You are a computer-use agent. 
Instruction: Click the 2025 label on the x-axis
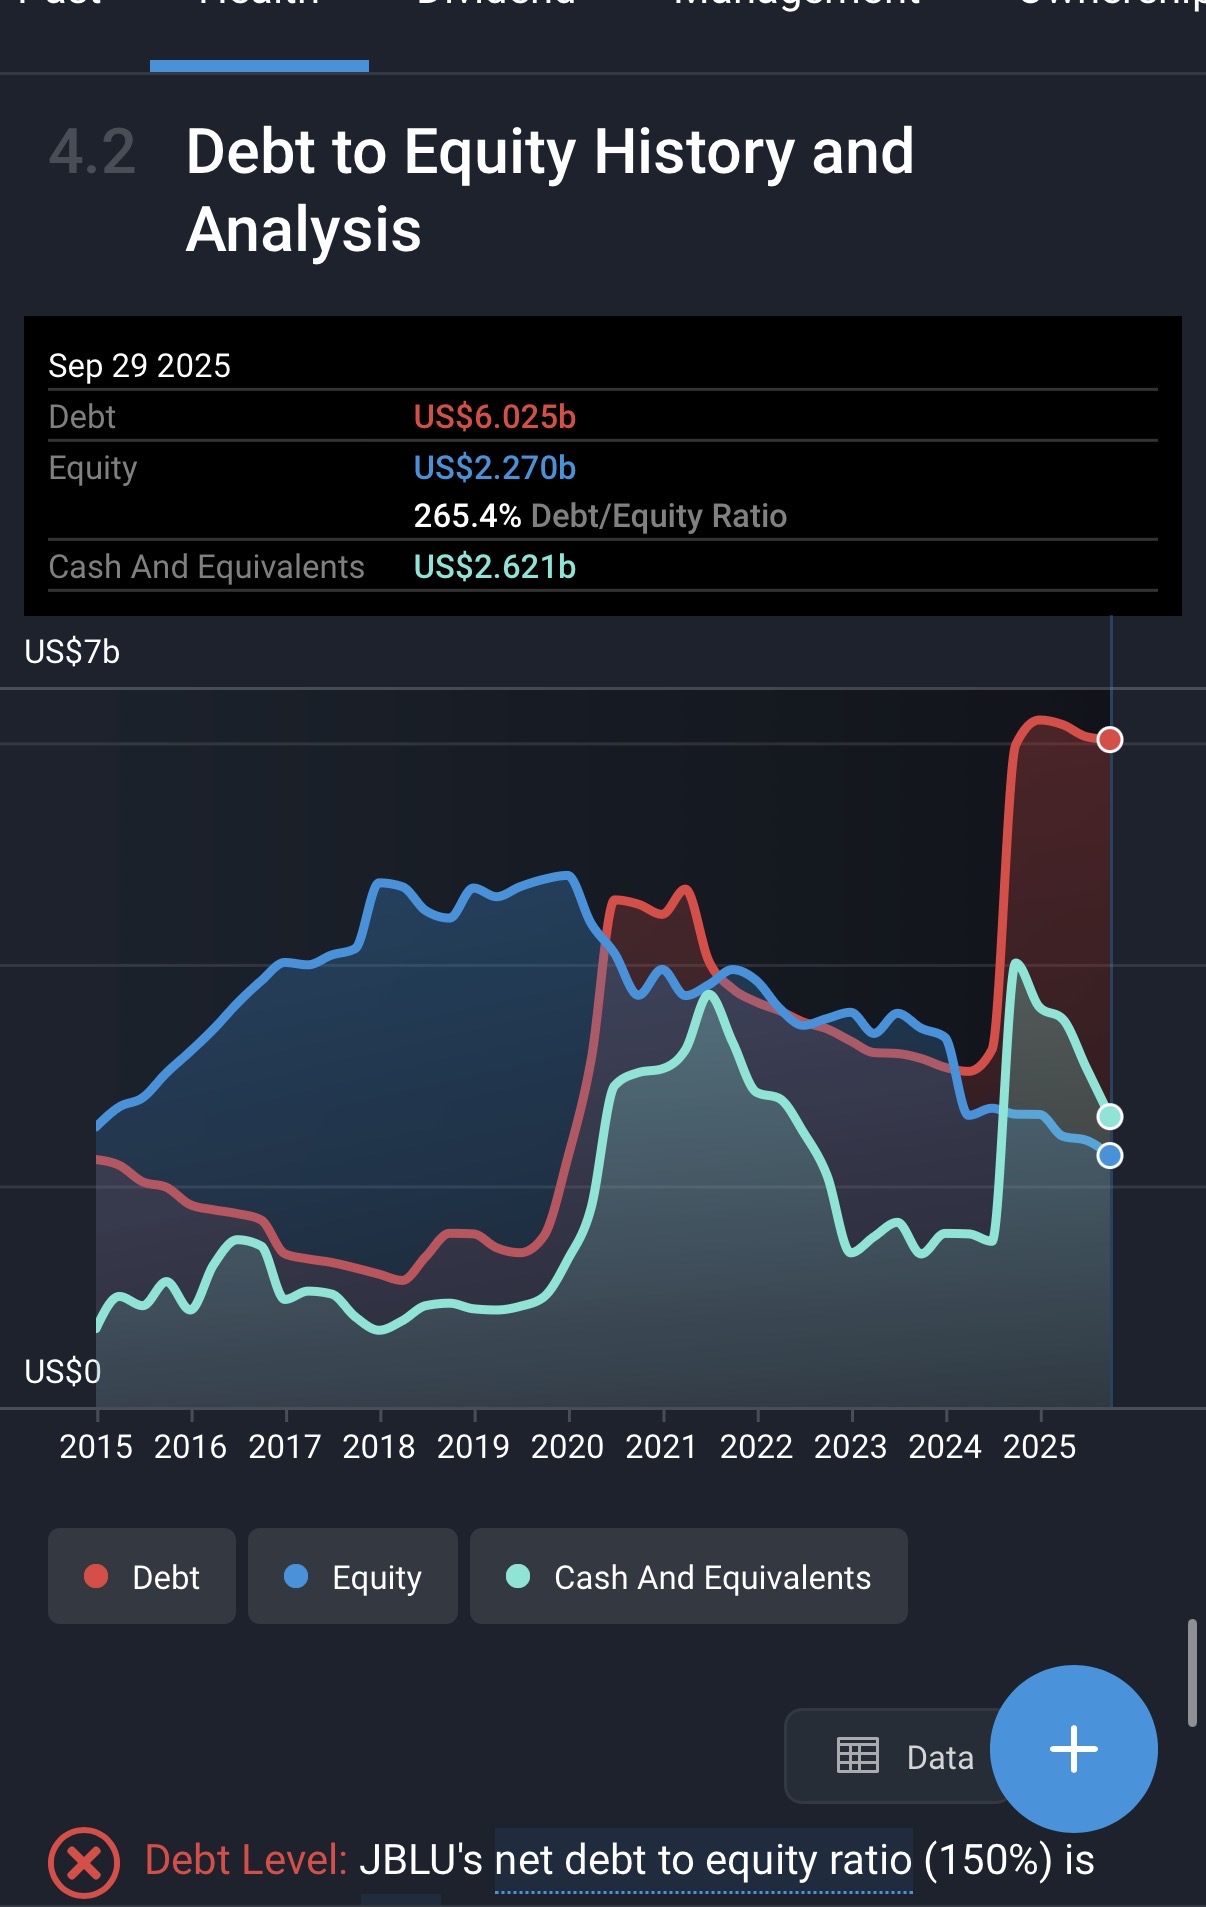pyautogui.click(x=1039, y=1446)
